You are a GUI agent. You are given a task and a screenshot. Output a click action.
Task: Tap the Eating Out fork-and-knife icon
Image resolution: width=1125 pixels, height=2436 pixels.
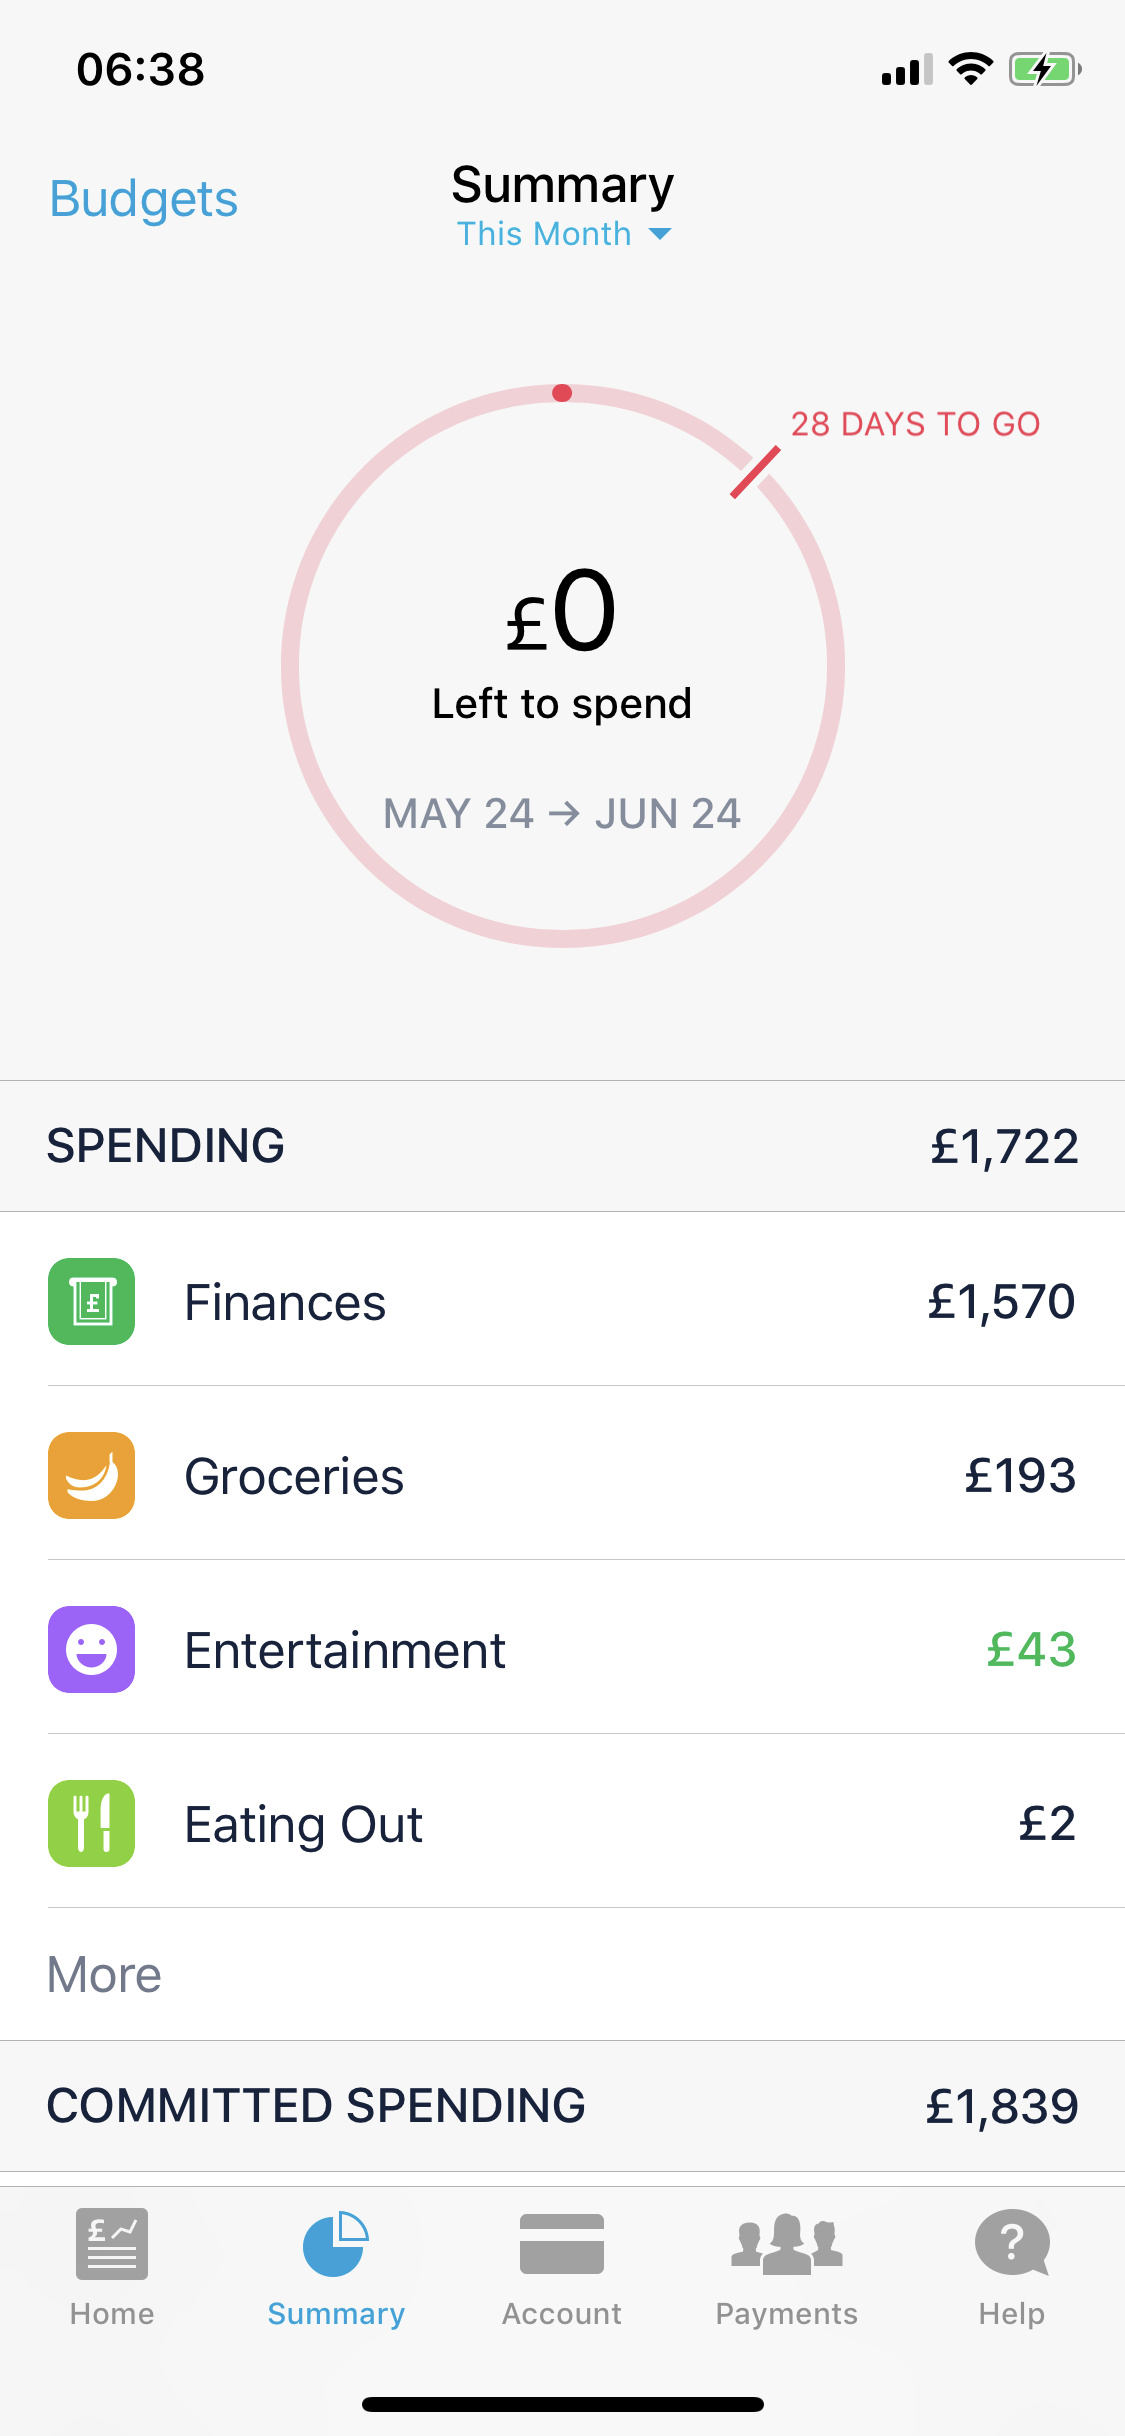coord(92,1823)
